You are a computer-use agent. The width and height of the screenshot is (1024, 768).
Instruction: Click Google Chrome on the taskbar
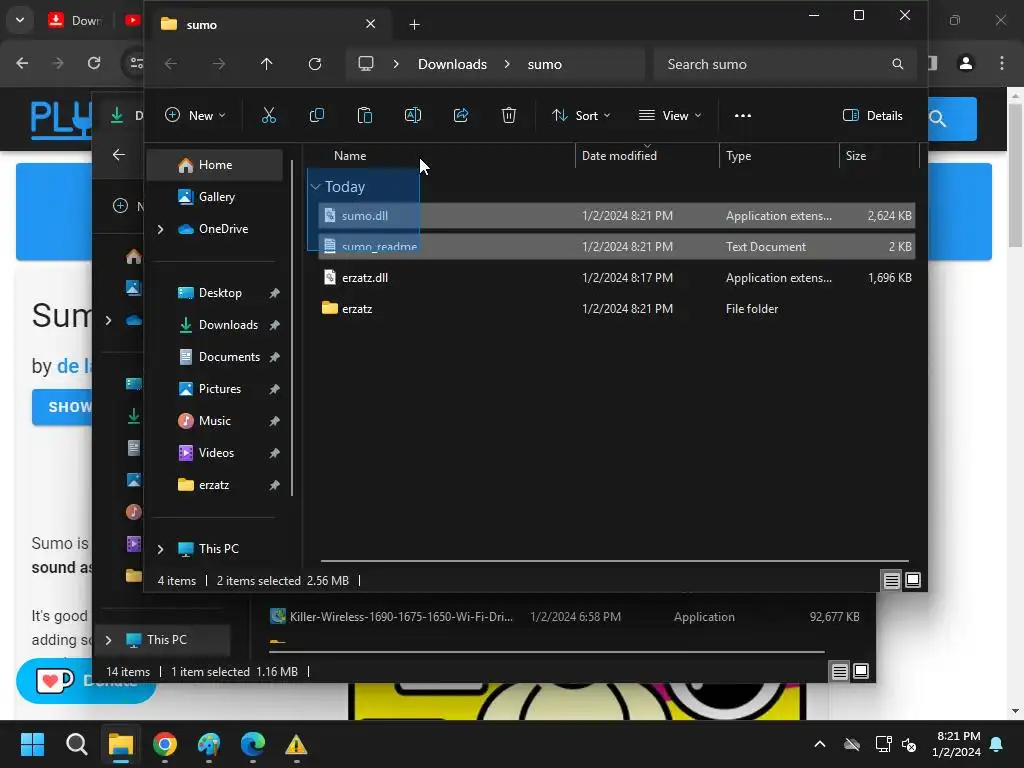coord(165,744)
